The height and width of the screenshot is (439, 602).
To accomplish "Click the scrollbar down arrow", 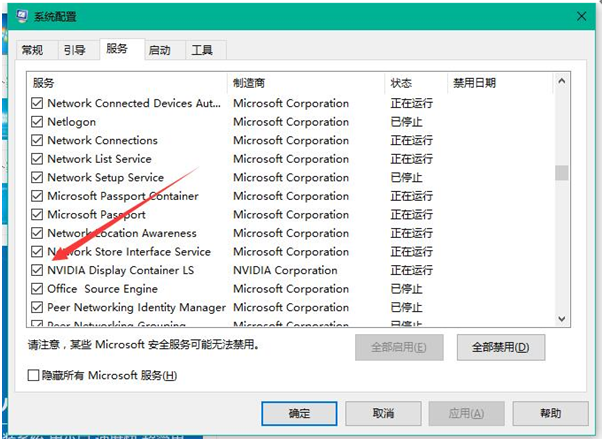I will 561,317.
